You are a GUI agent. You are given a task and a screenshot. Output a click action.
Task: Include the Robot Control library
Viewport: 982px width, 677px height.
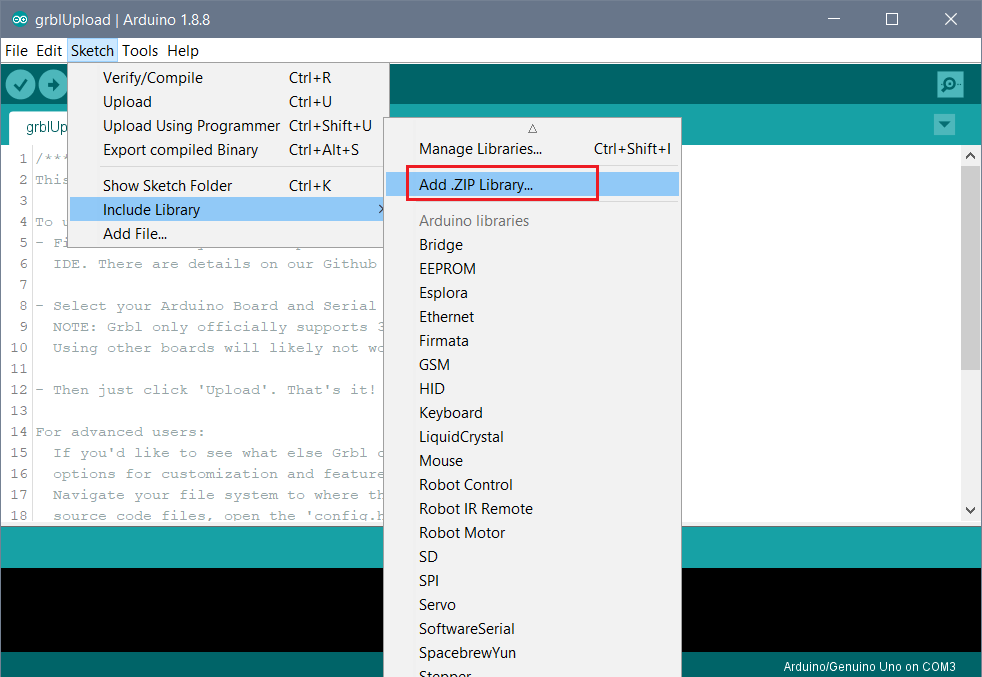[x=532, y=485]
